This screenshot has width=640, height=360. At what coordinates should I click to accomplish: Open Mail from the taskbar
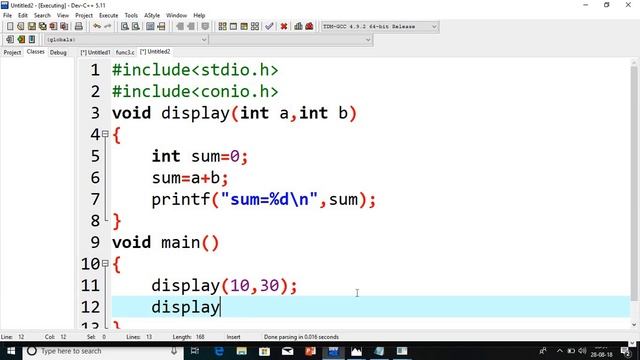(288, 351)
